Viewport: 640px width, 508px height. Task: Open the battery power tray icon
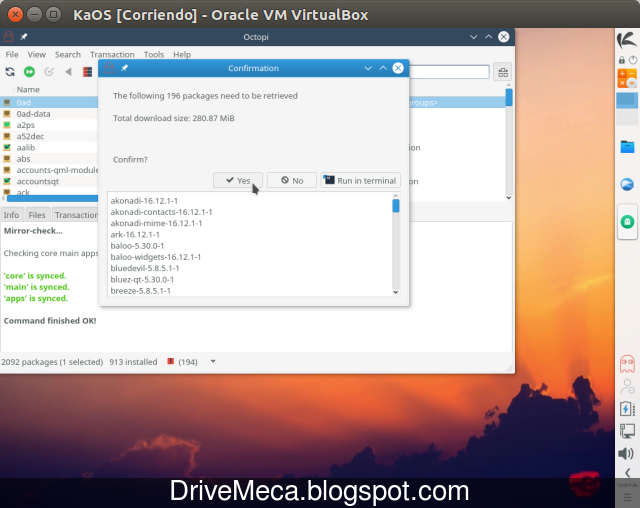pos(627,408)
